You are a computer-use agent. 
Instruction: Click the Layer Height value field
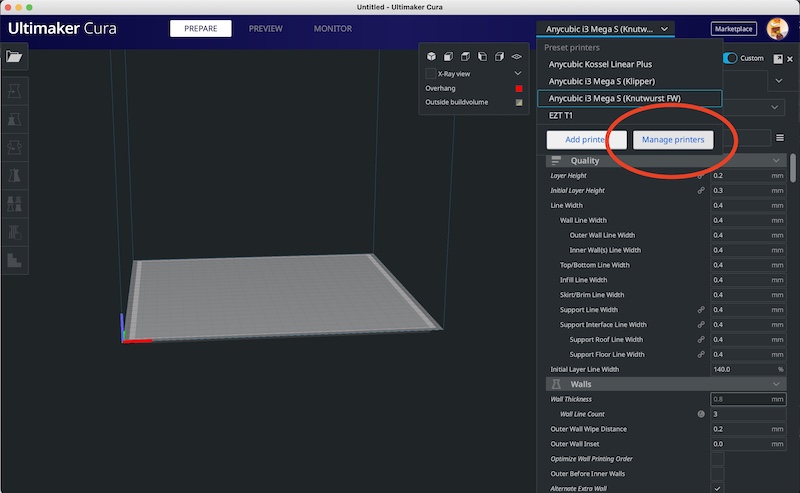point(748,176)
